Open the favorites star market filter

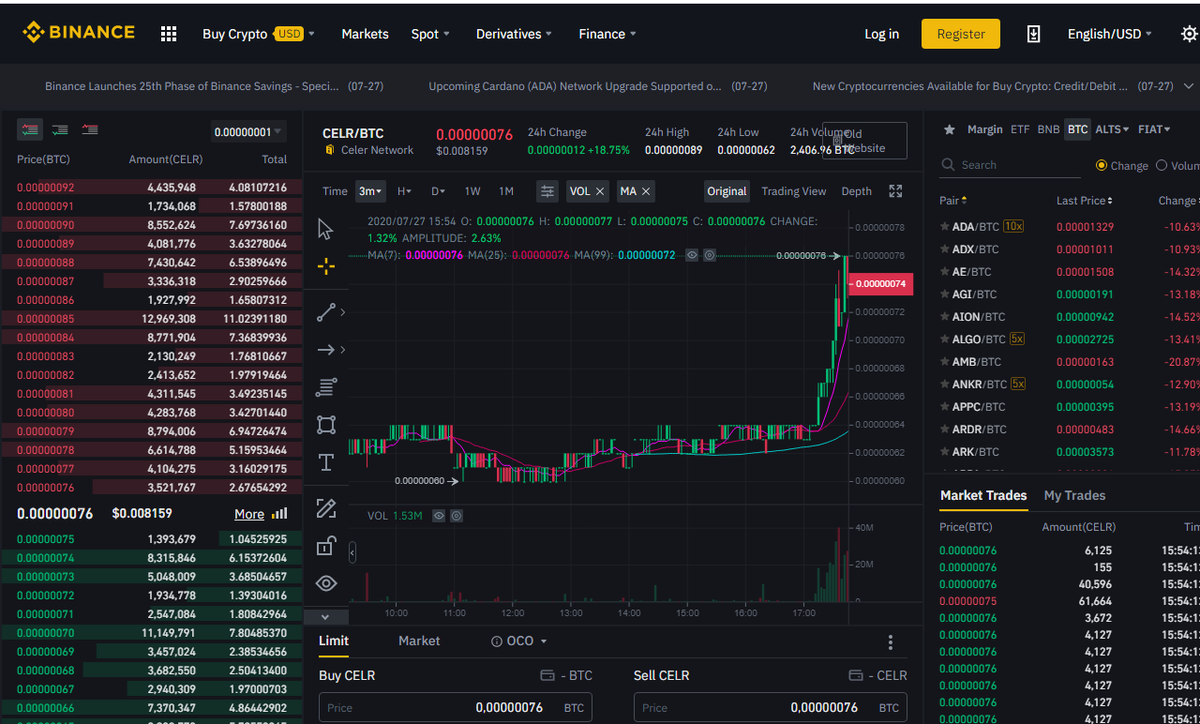(x=949, y=130)
